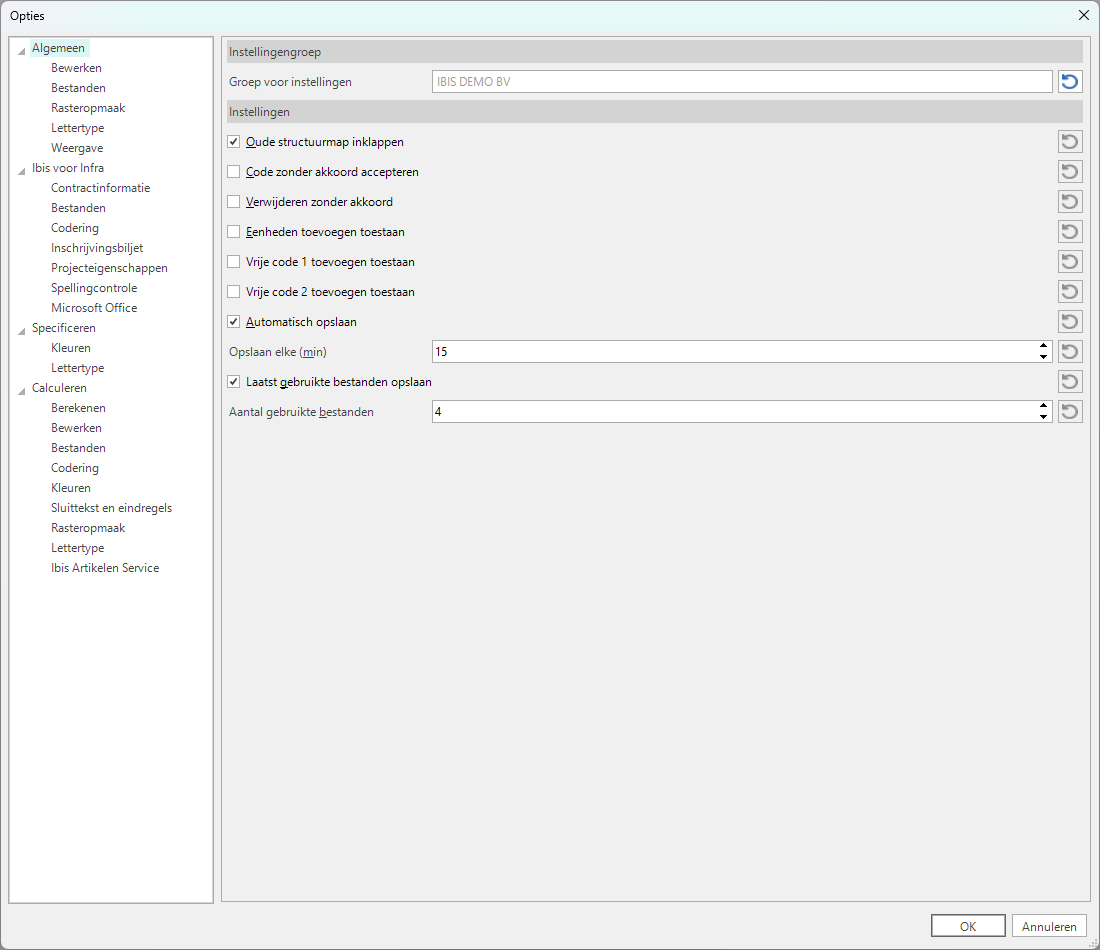Collapse the 'Calculeren' tree section
1100x950 pixels.
pyautogui.click(x=22, y=389)
